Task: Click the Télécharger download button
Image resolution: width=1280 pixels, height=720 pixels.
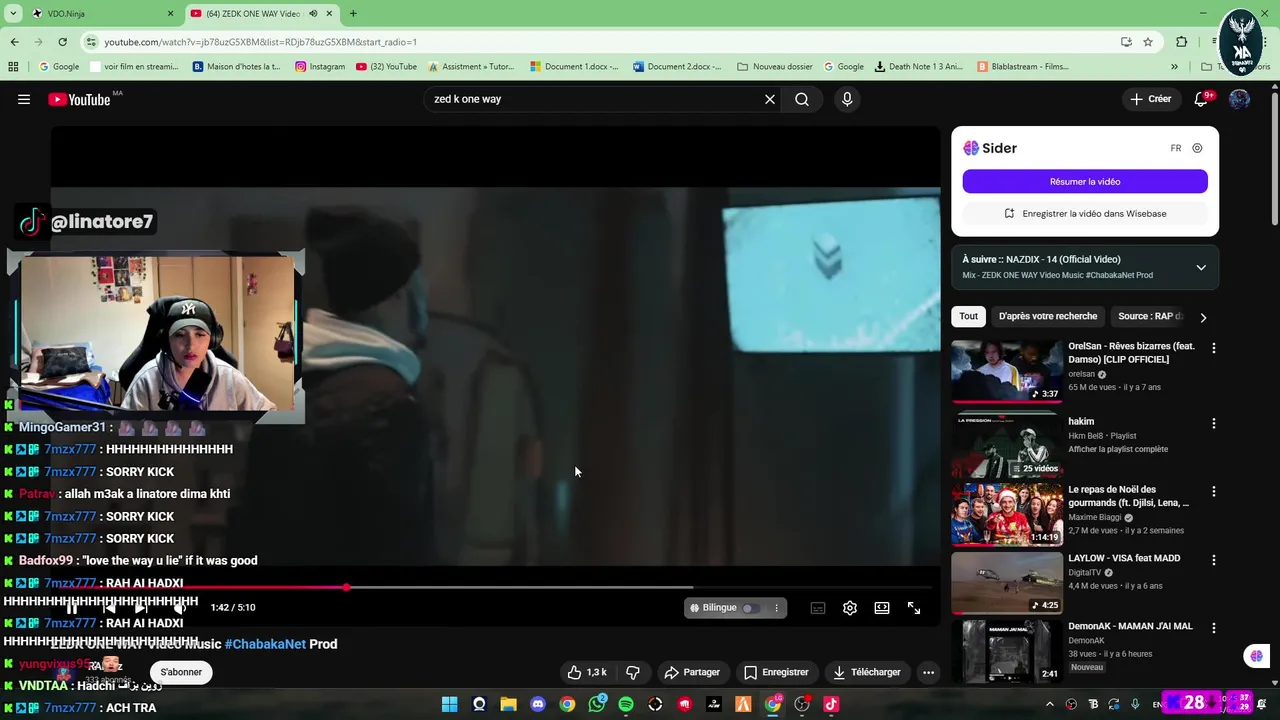Action: tap(867, 672)
